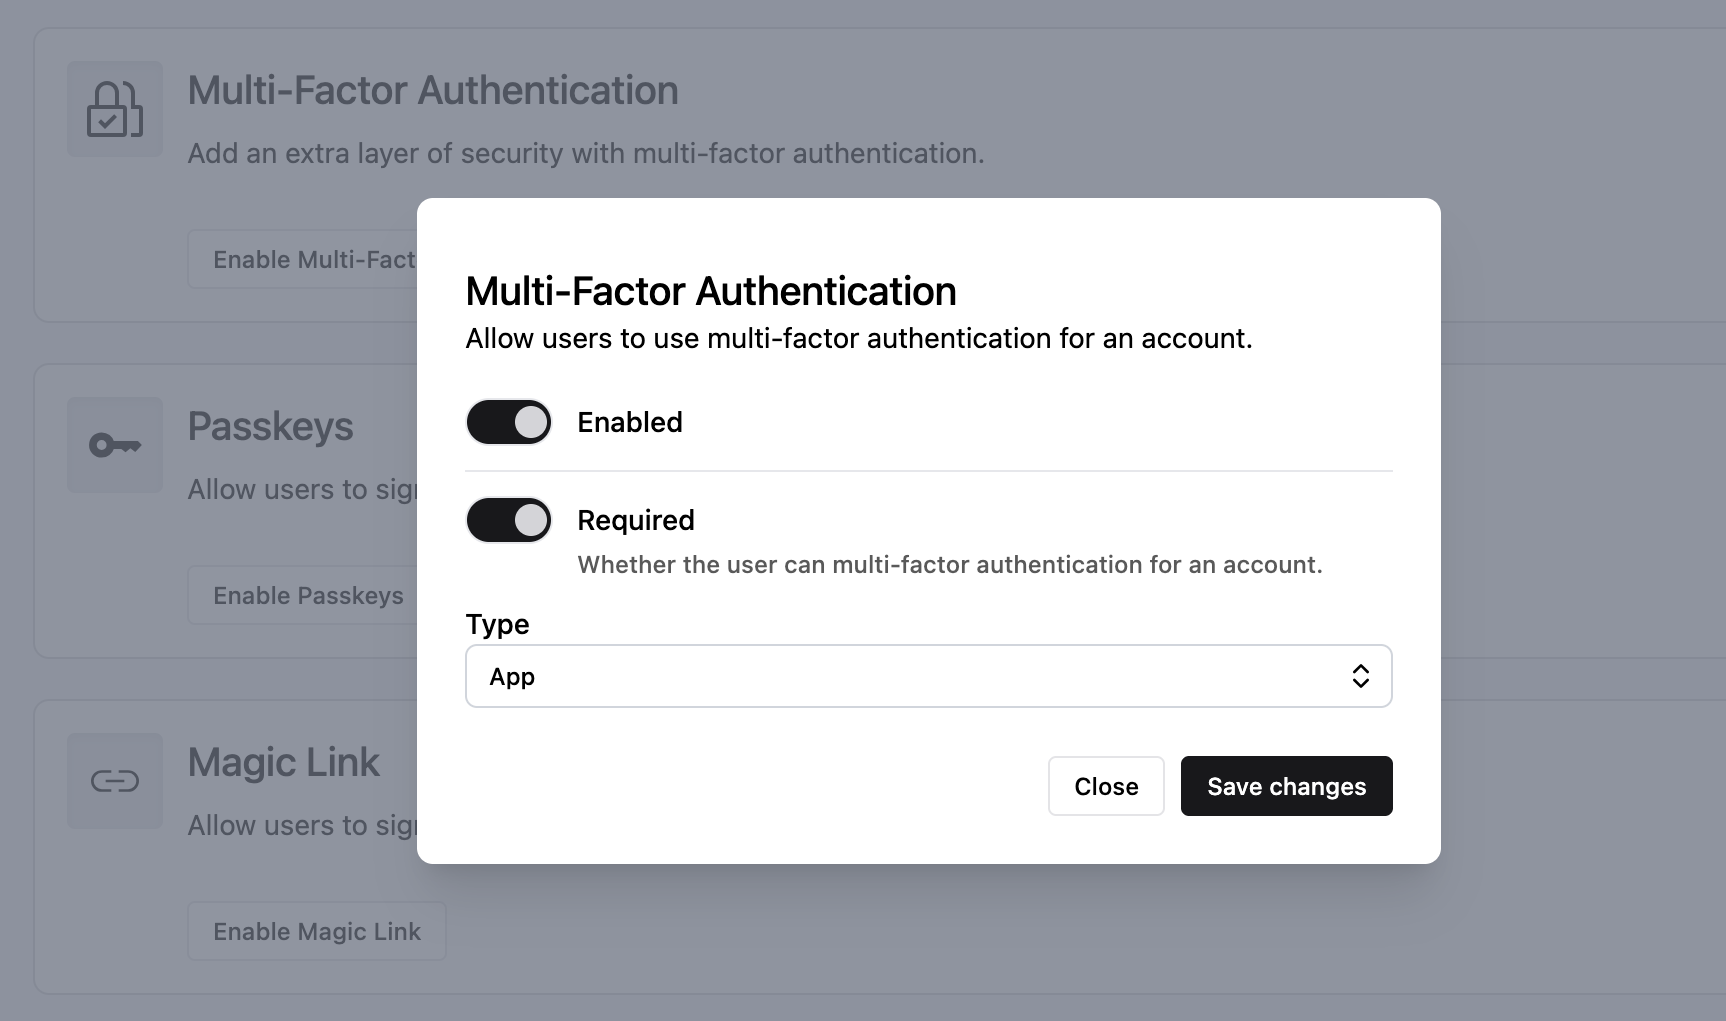Click the Required label in the dialog
1726x1021 pixels.
[x=636, y=519]
